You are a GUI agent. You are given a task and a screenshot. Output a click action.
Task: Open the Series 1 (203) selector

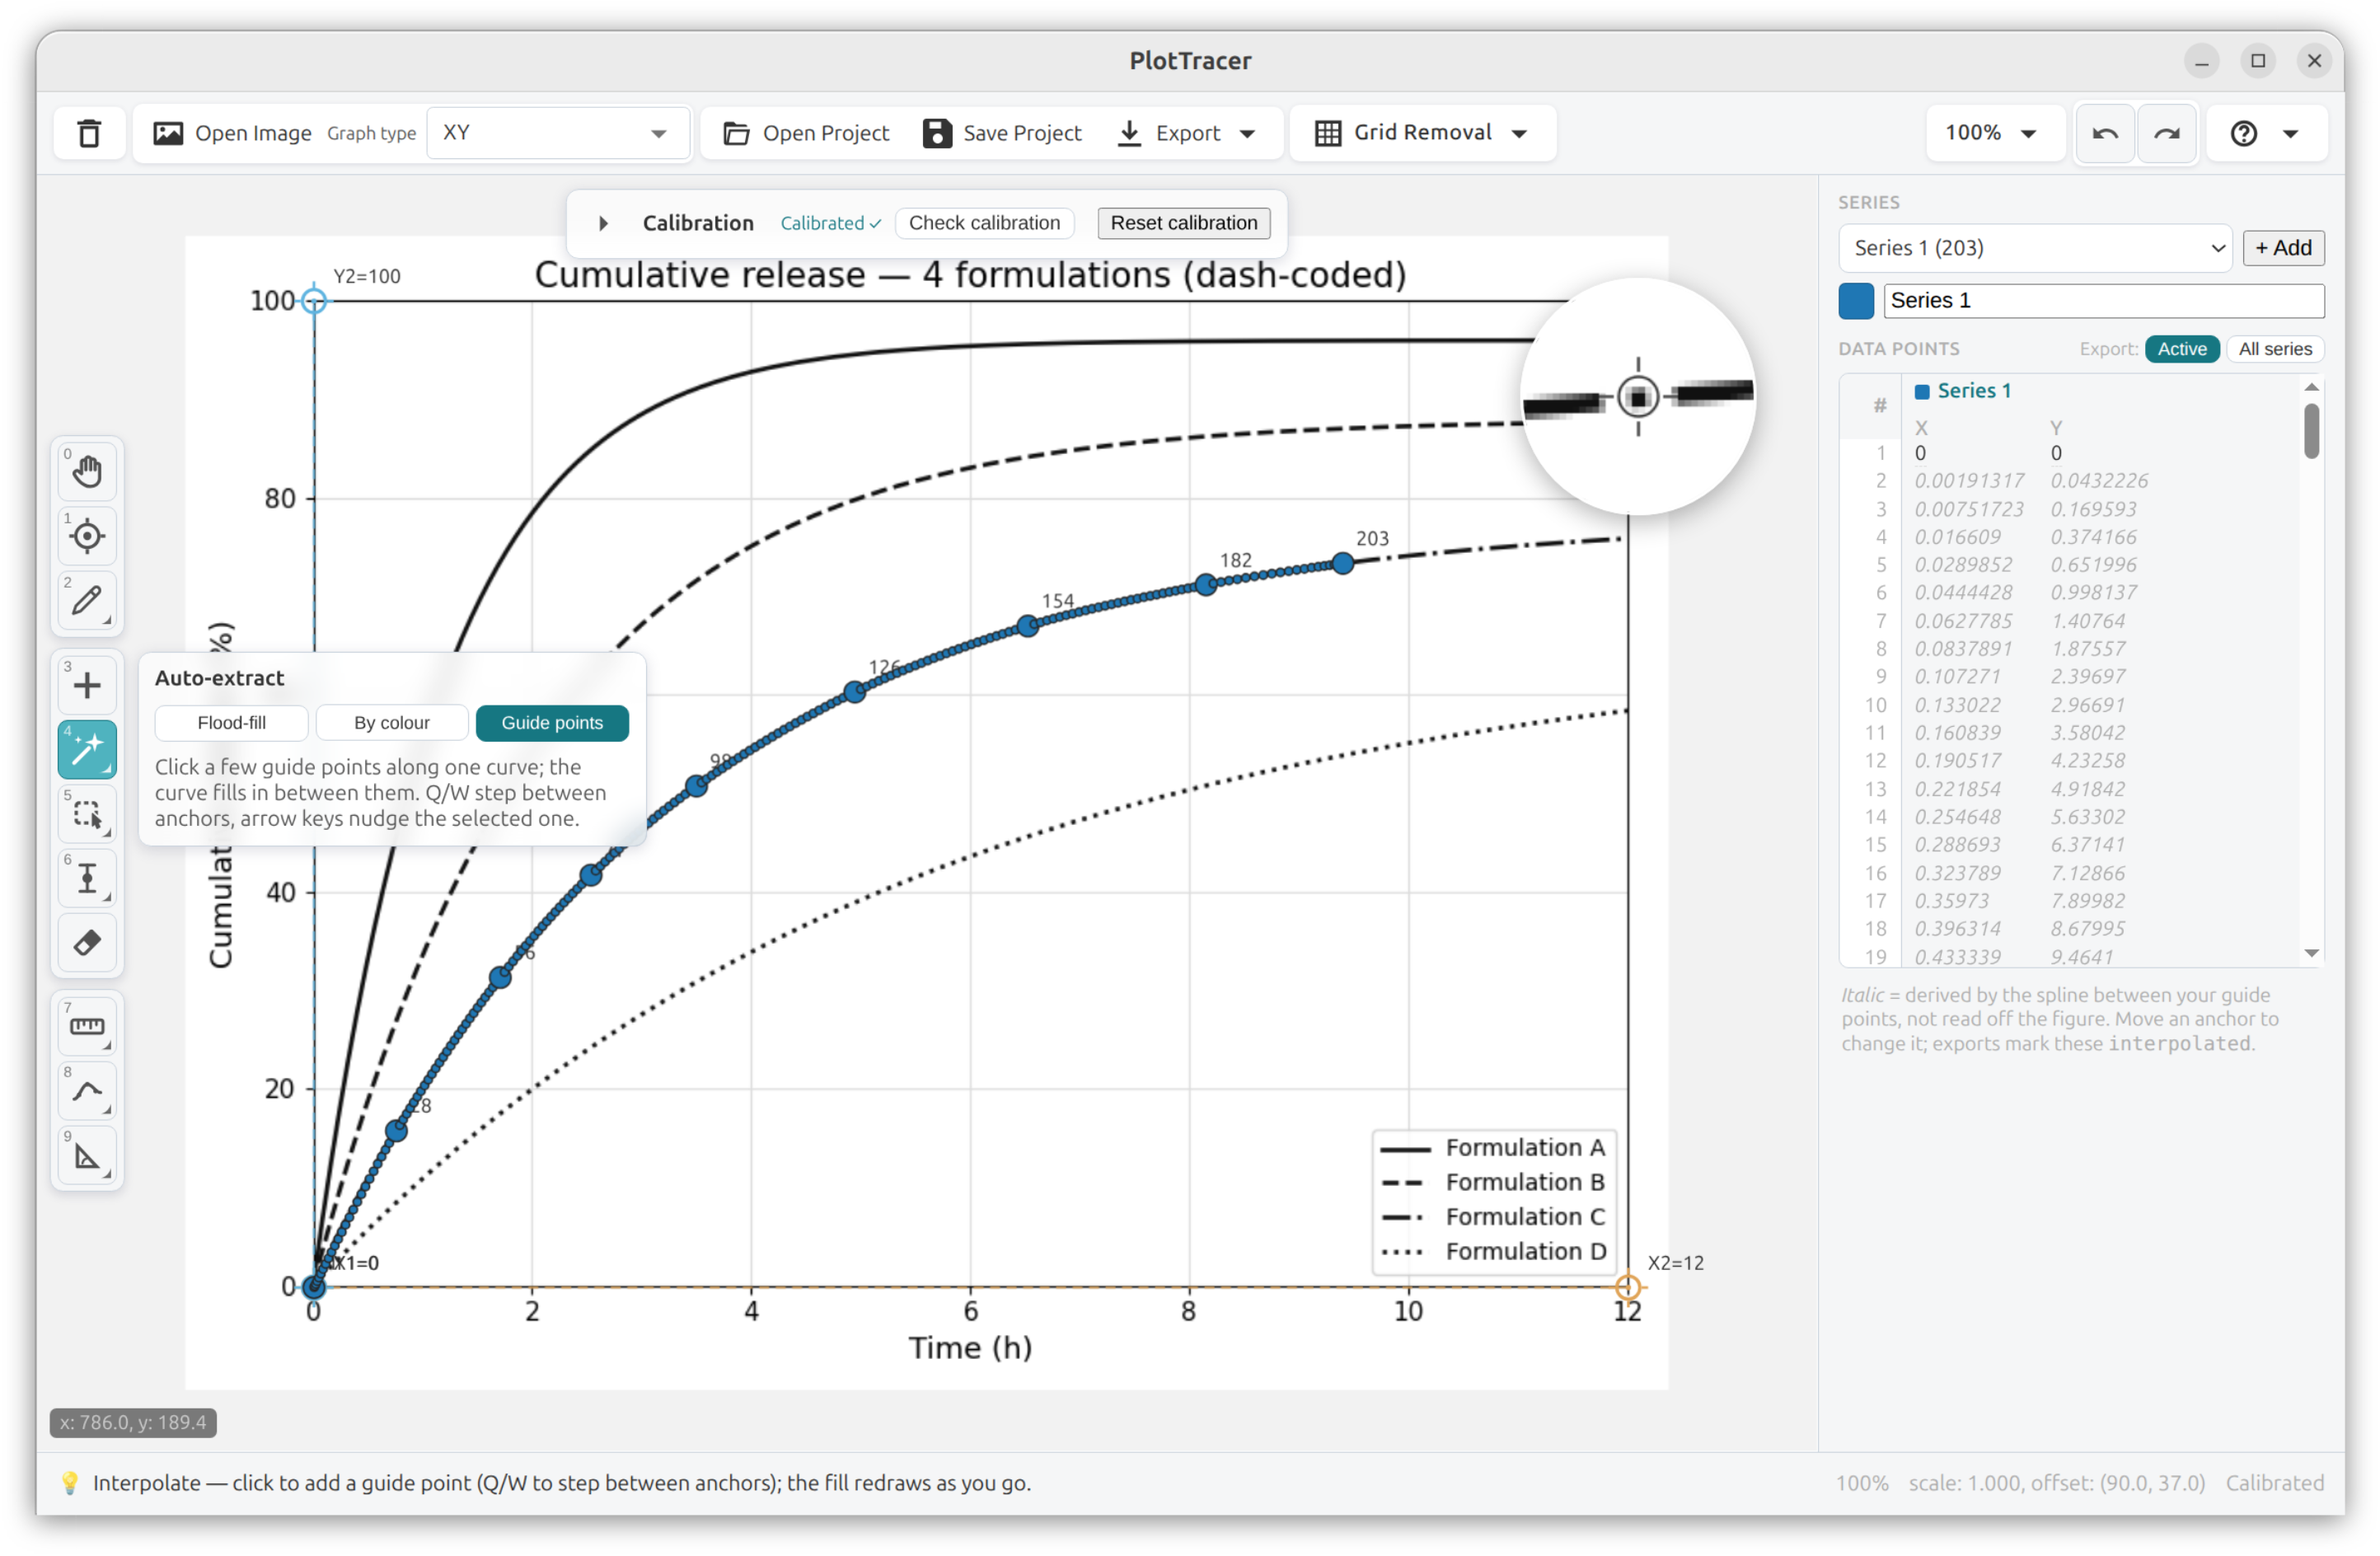pos(2034,248)
